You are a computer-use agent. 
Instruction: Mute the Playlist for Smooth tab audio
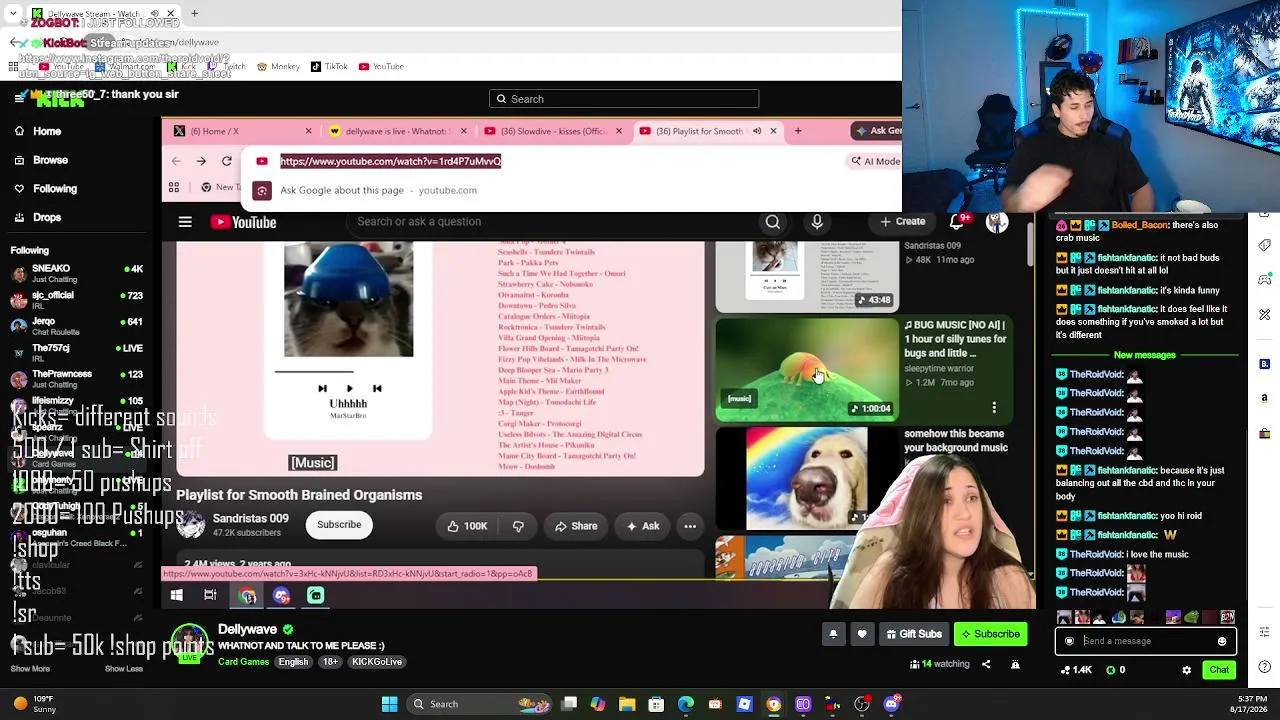757,131
